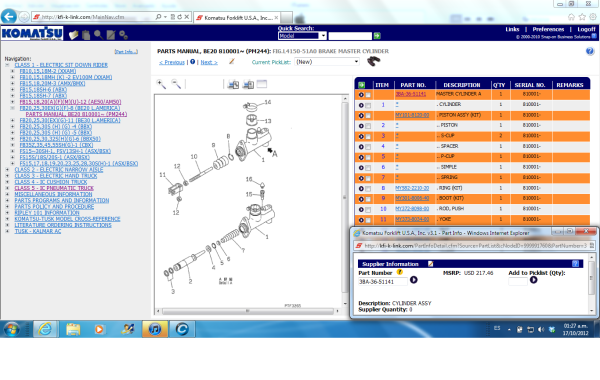Open Internet Explorer from the taskbar

click(x=45, y=329)
